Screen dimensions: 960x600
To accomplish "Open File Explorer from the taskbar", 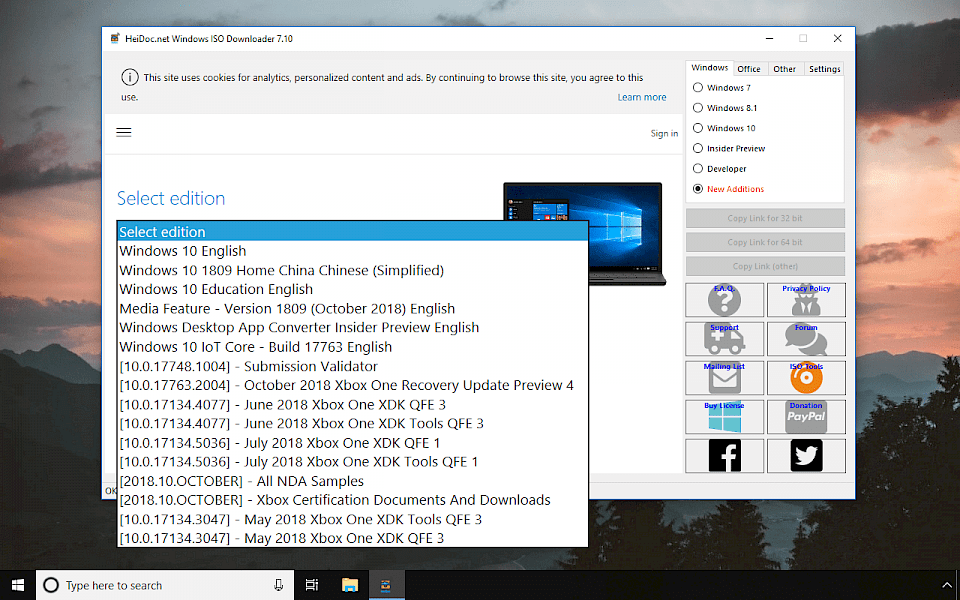I will [x=350, y=585].
